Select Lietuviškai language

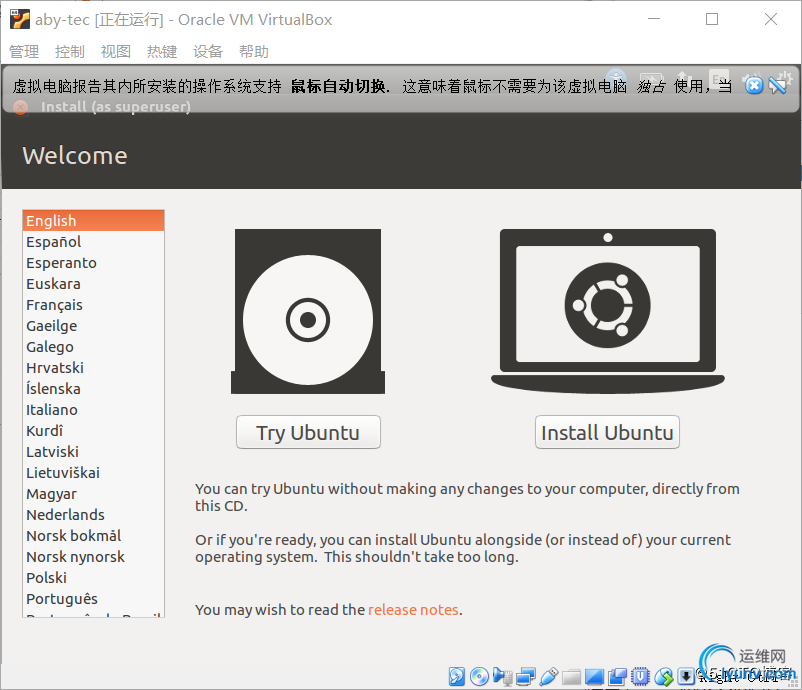tap(93, 473)
